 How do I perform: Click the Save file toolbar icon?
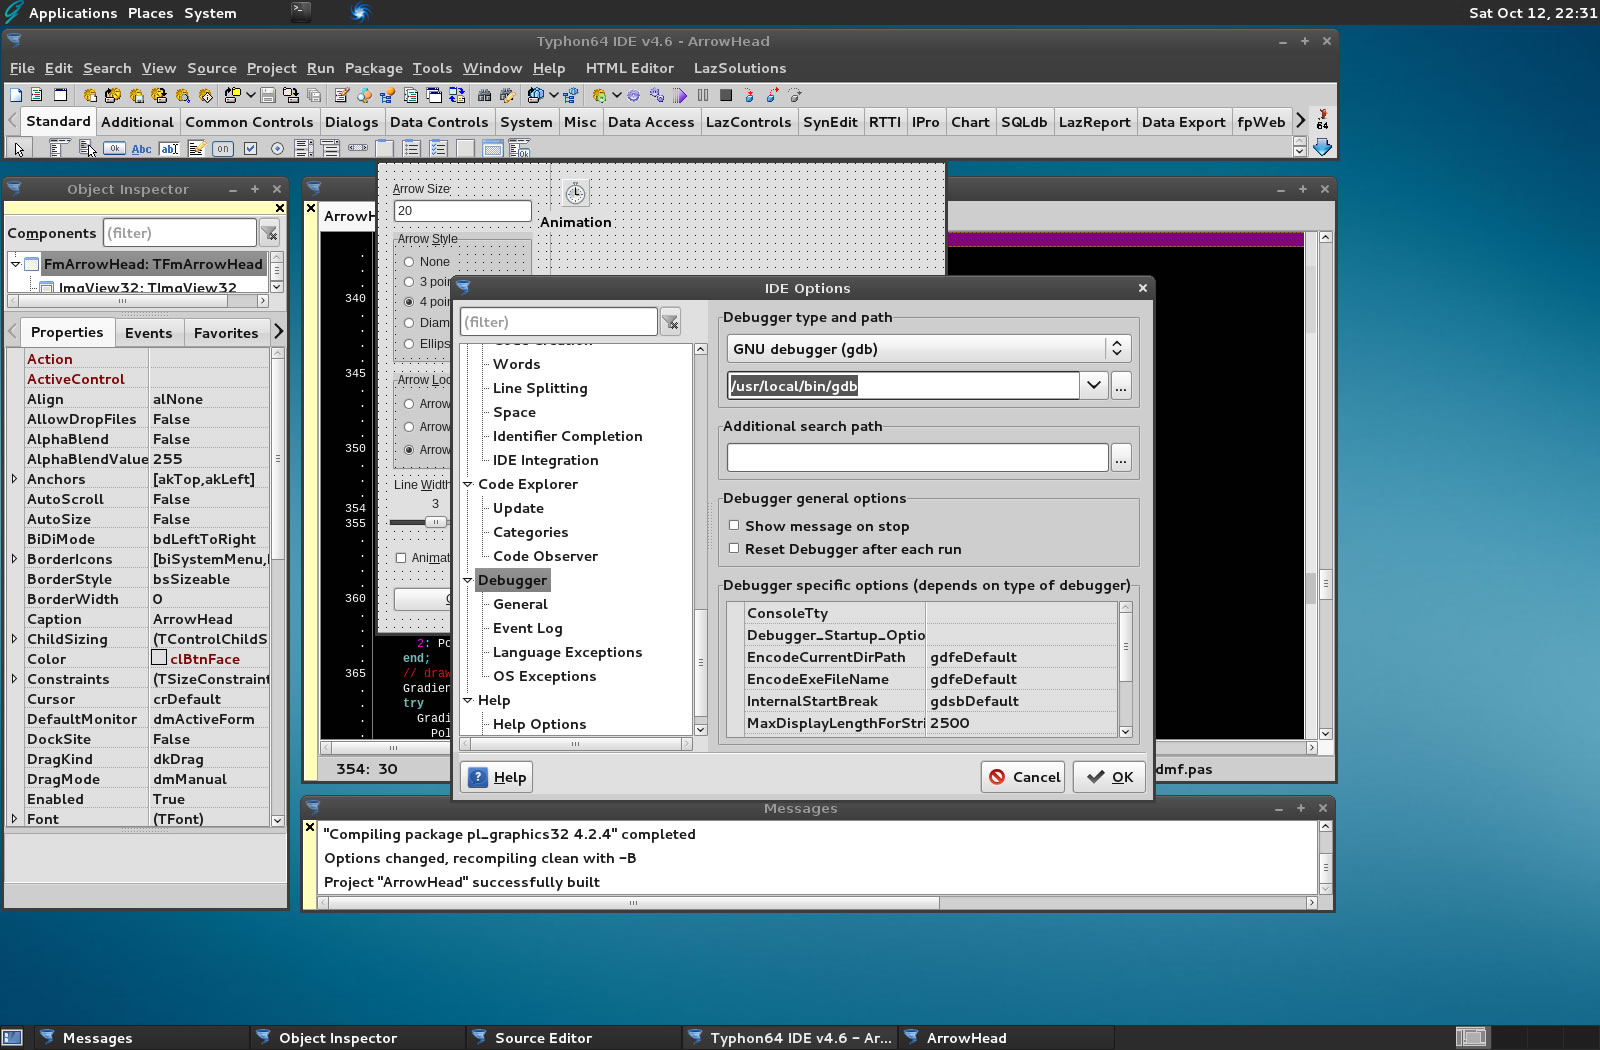268,95
